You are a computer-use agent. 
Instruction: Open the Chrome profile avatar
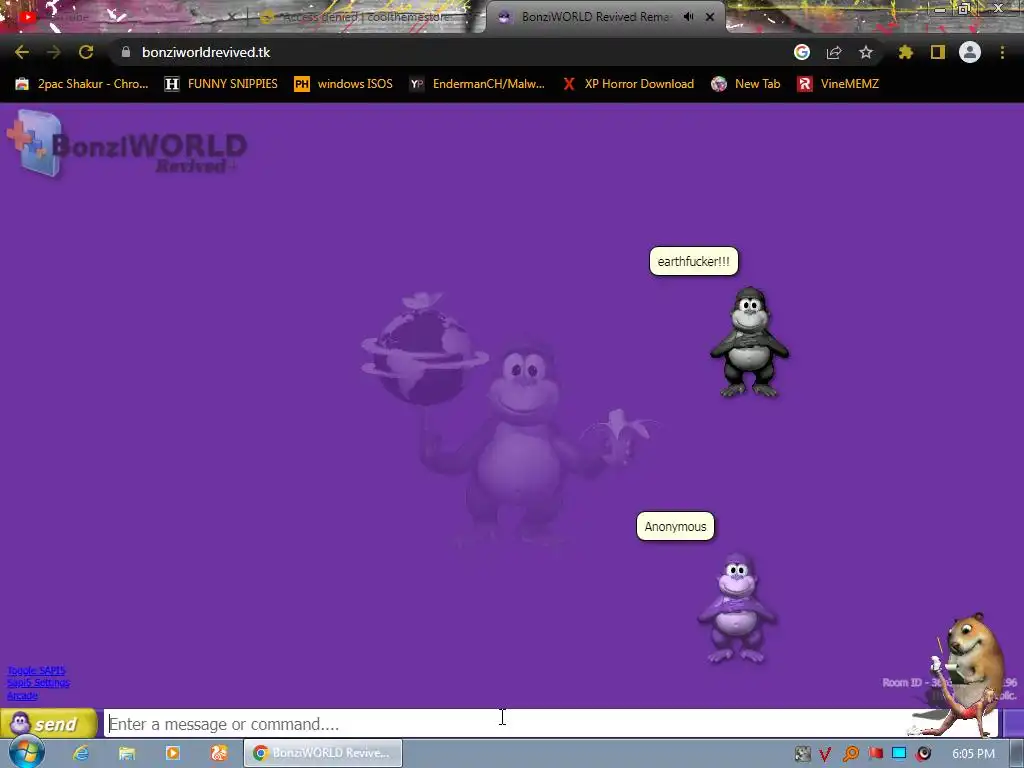click(970, 52)
